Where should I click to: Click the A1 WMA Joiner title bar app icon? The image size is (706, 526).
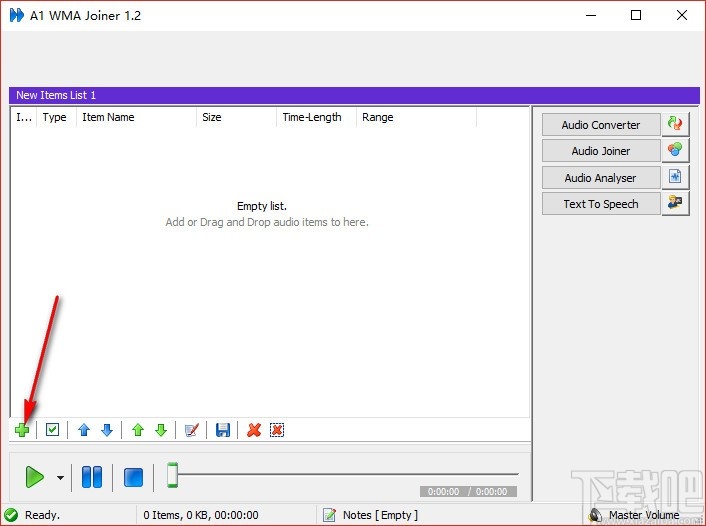pos(17,15)
